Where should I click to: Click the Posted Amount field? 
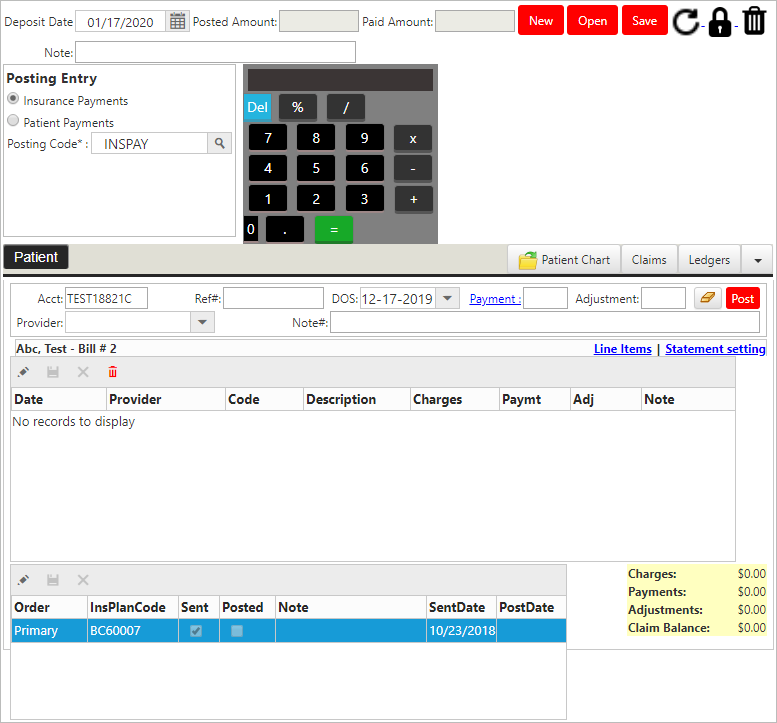pyautogui.click(x=319, y=21)
